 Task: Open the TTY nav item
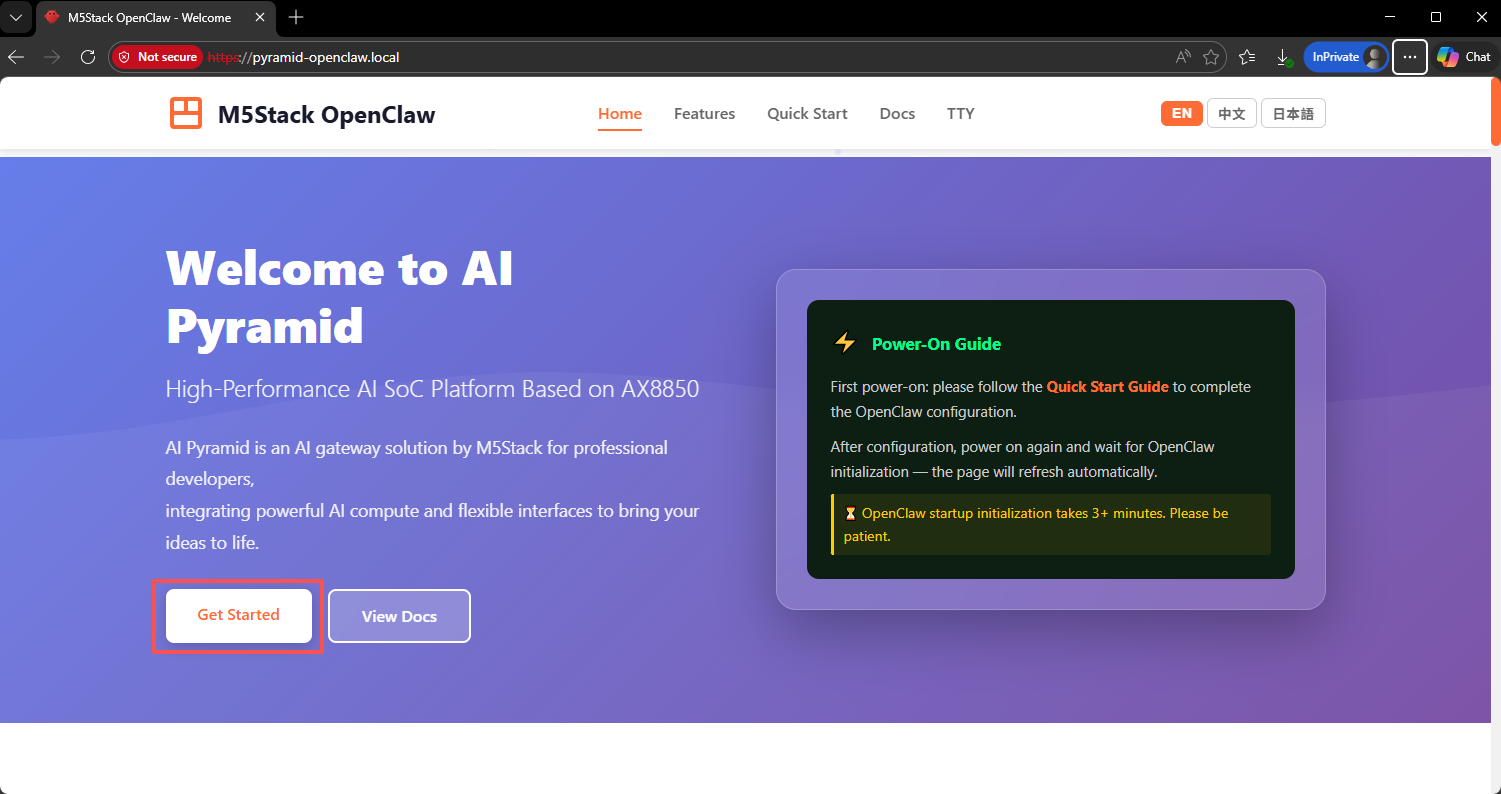(x=960, y=114)
